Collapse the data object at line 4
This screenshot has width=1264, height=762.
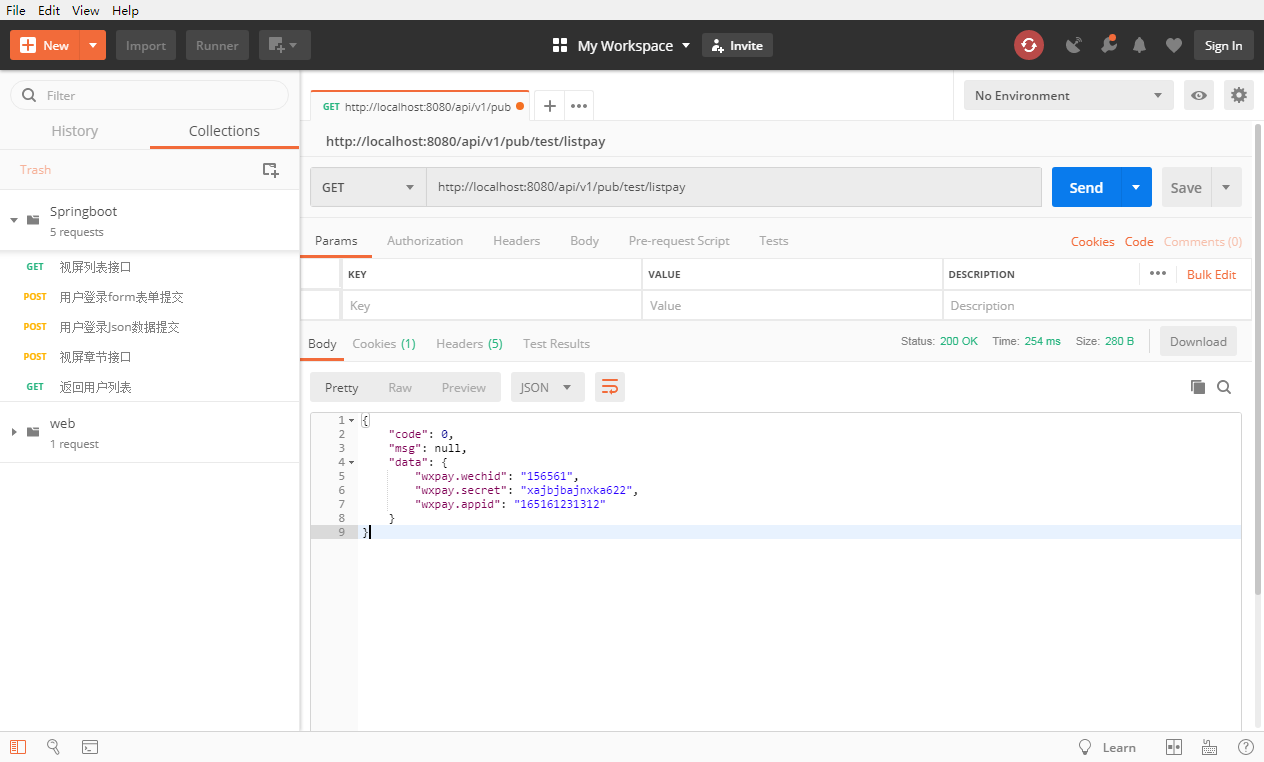(351, 462)
